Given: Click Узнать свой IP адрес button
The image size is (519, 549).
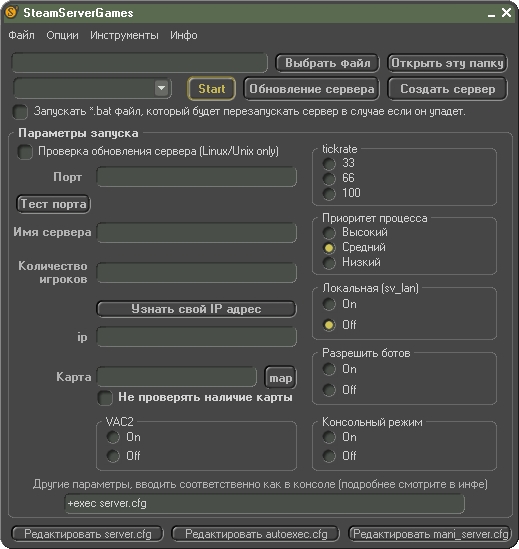Looking at the screenshot, I should [x=196, y=309].
